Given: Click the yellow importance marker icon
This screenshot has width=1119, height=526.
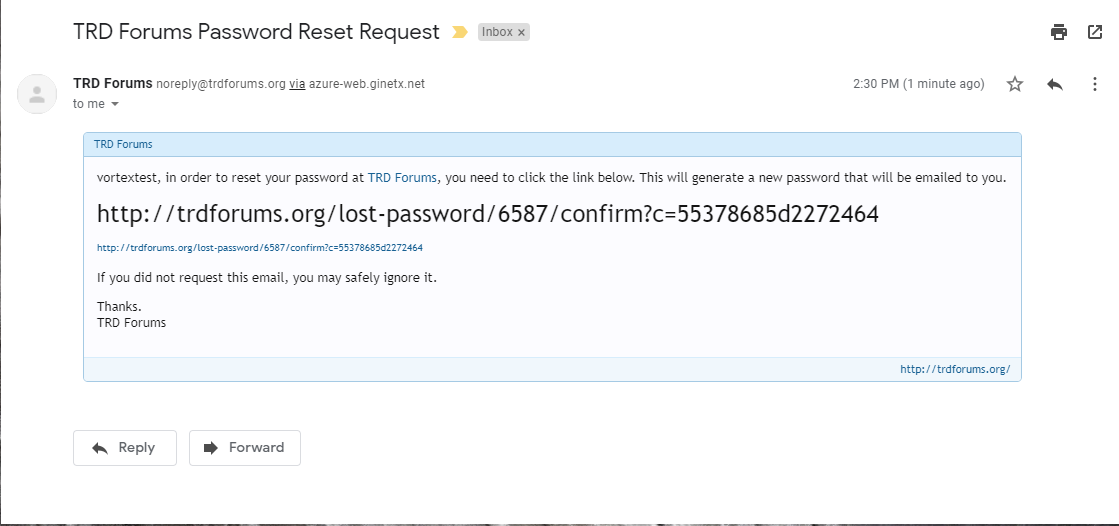Looking at the screenshot, I should click(x=460, y=32).
